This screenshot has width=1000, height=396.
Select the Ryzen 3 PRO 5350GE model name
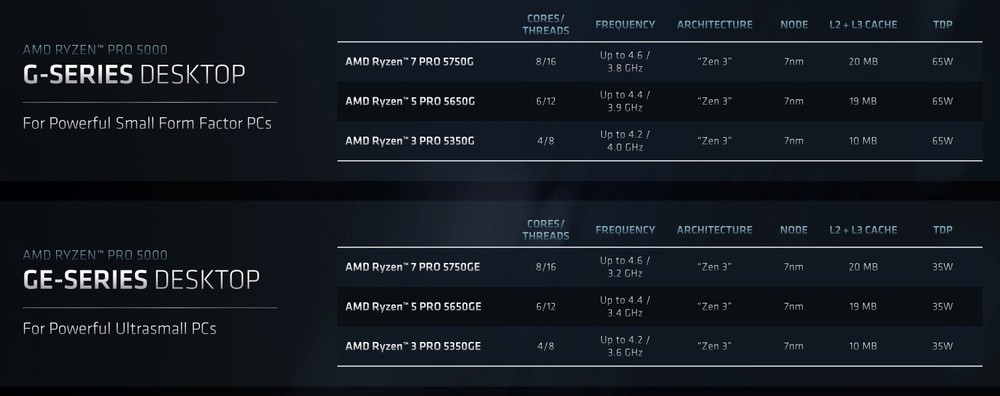[413, 346]
